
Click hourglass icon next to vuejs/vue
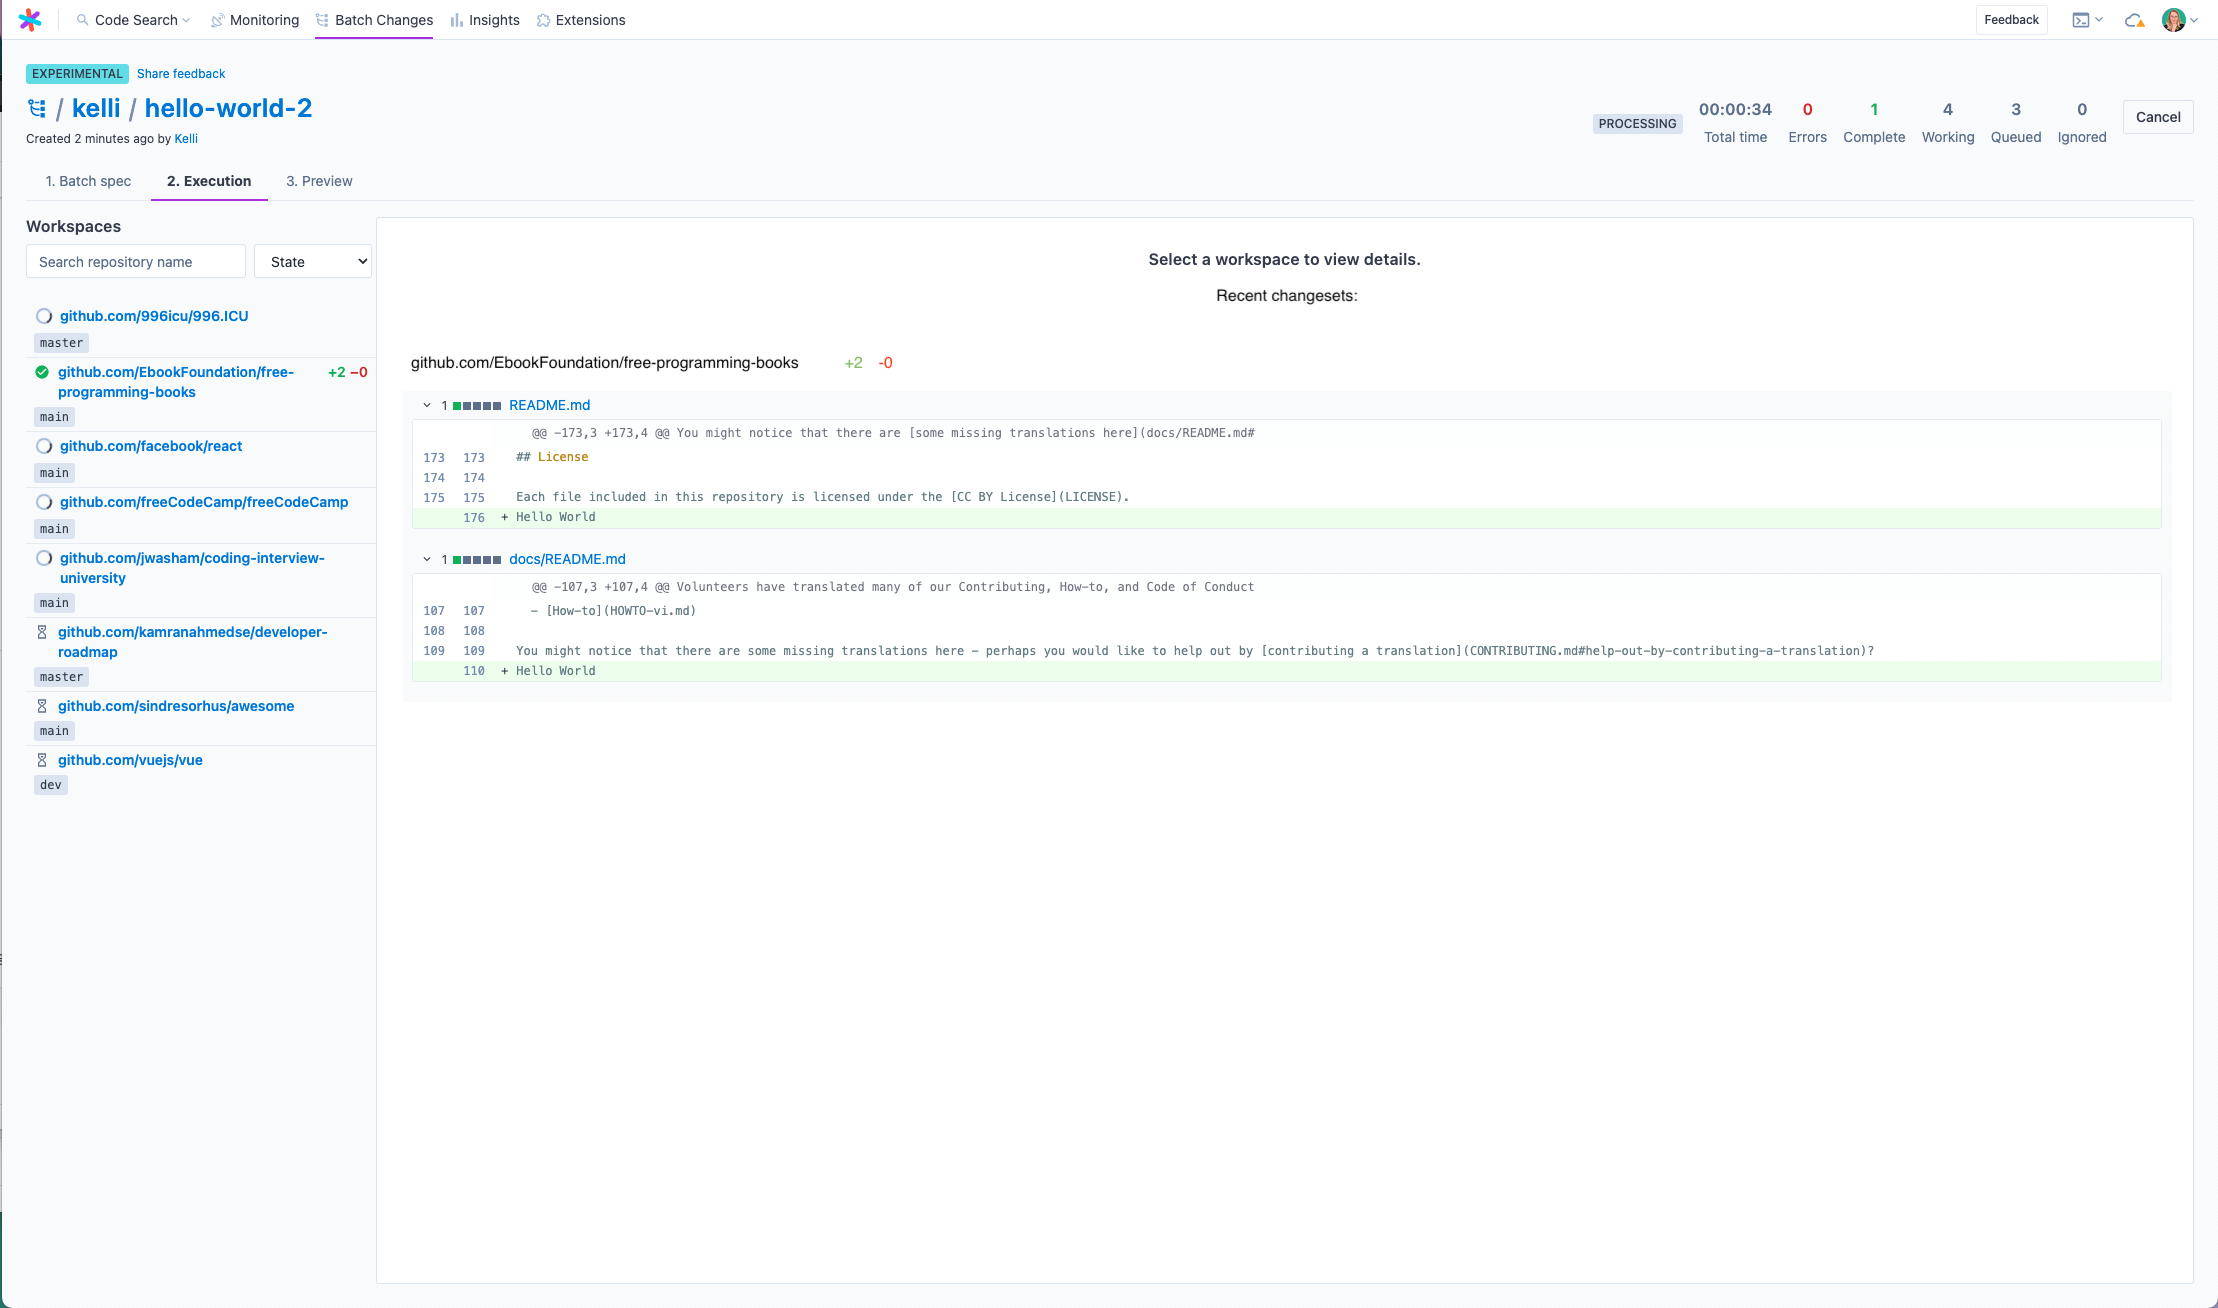coord(42,760)
